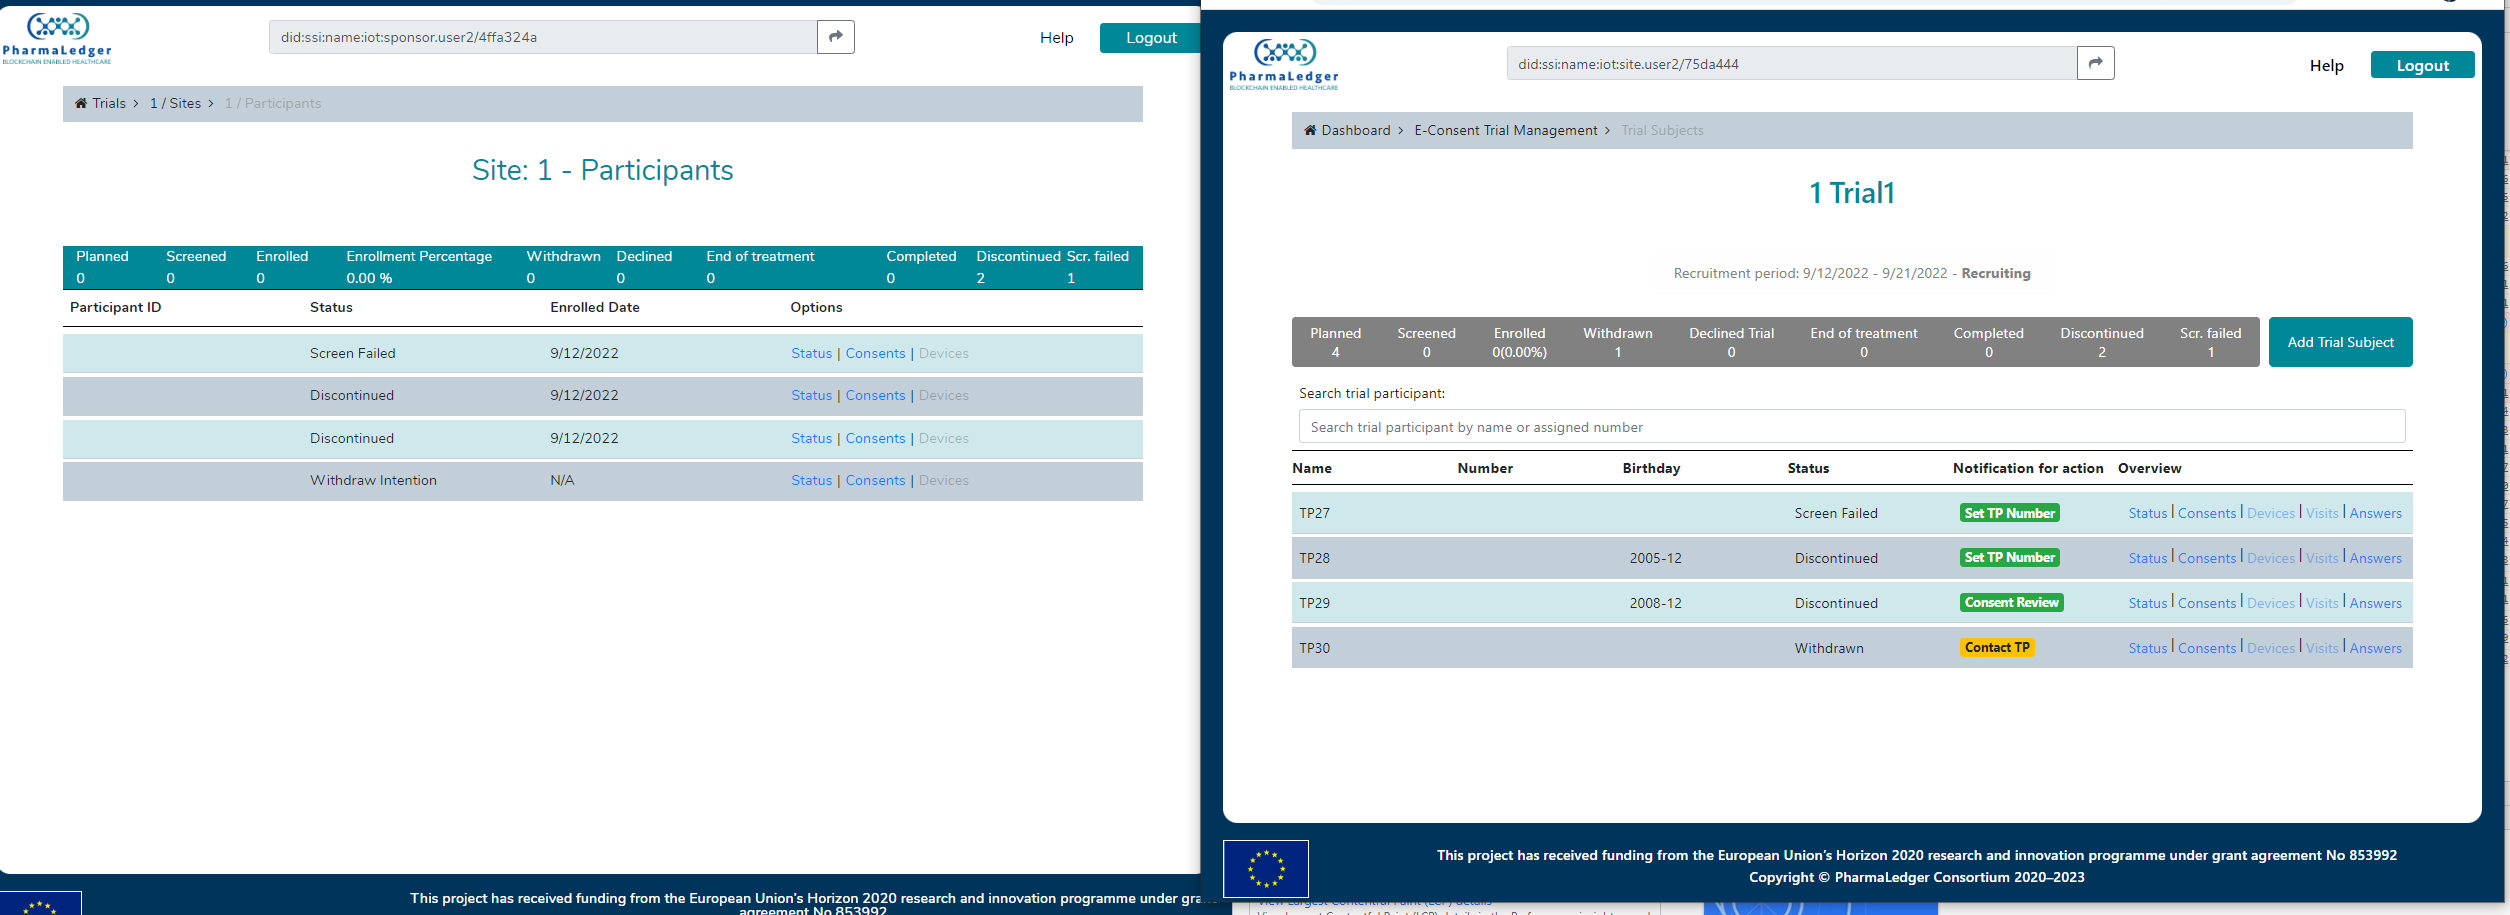Screen dimensions: 2510x915
Task: Click the home icon beside the Dashboard breadcrumb
Action: 1310,130
